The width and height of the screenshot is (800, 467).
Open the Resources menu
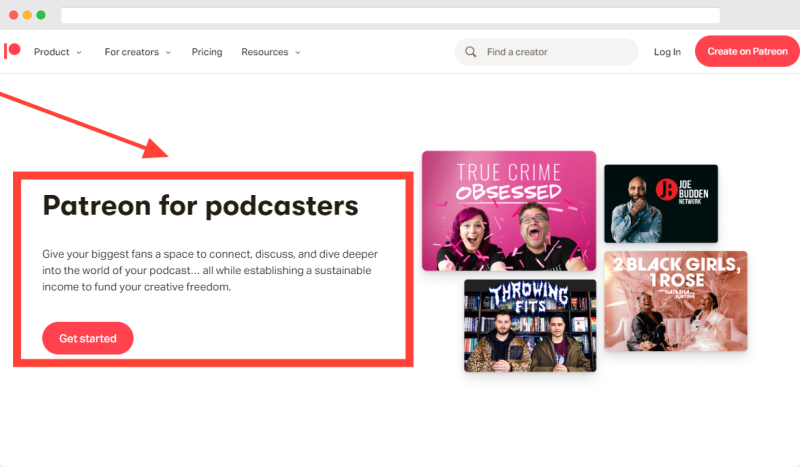(265, 52)
